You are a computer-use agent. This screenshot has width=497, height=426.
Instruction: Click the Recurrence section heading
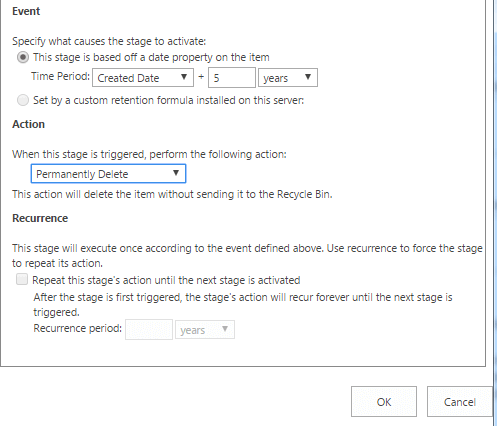[x=40, y=218]
